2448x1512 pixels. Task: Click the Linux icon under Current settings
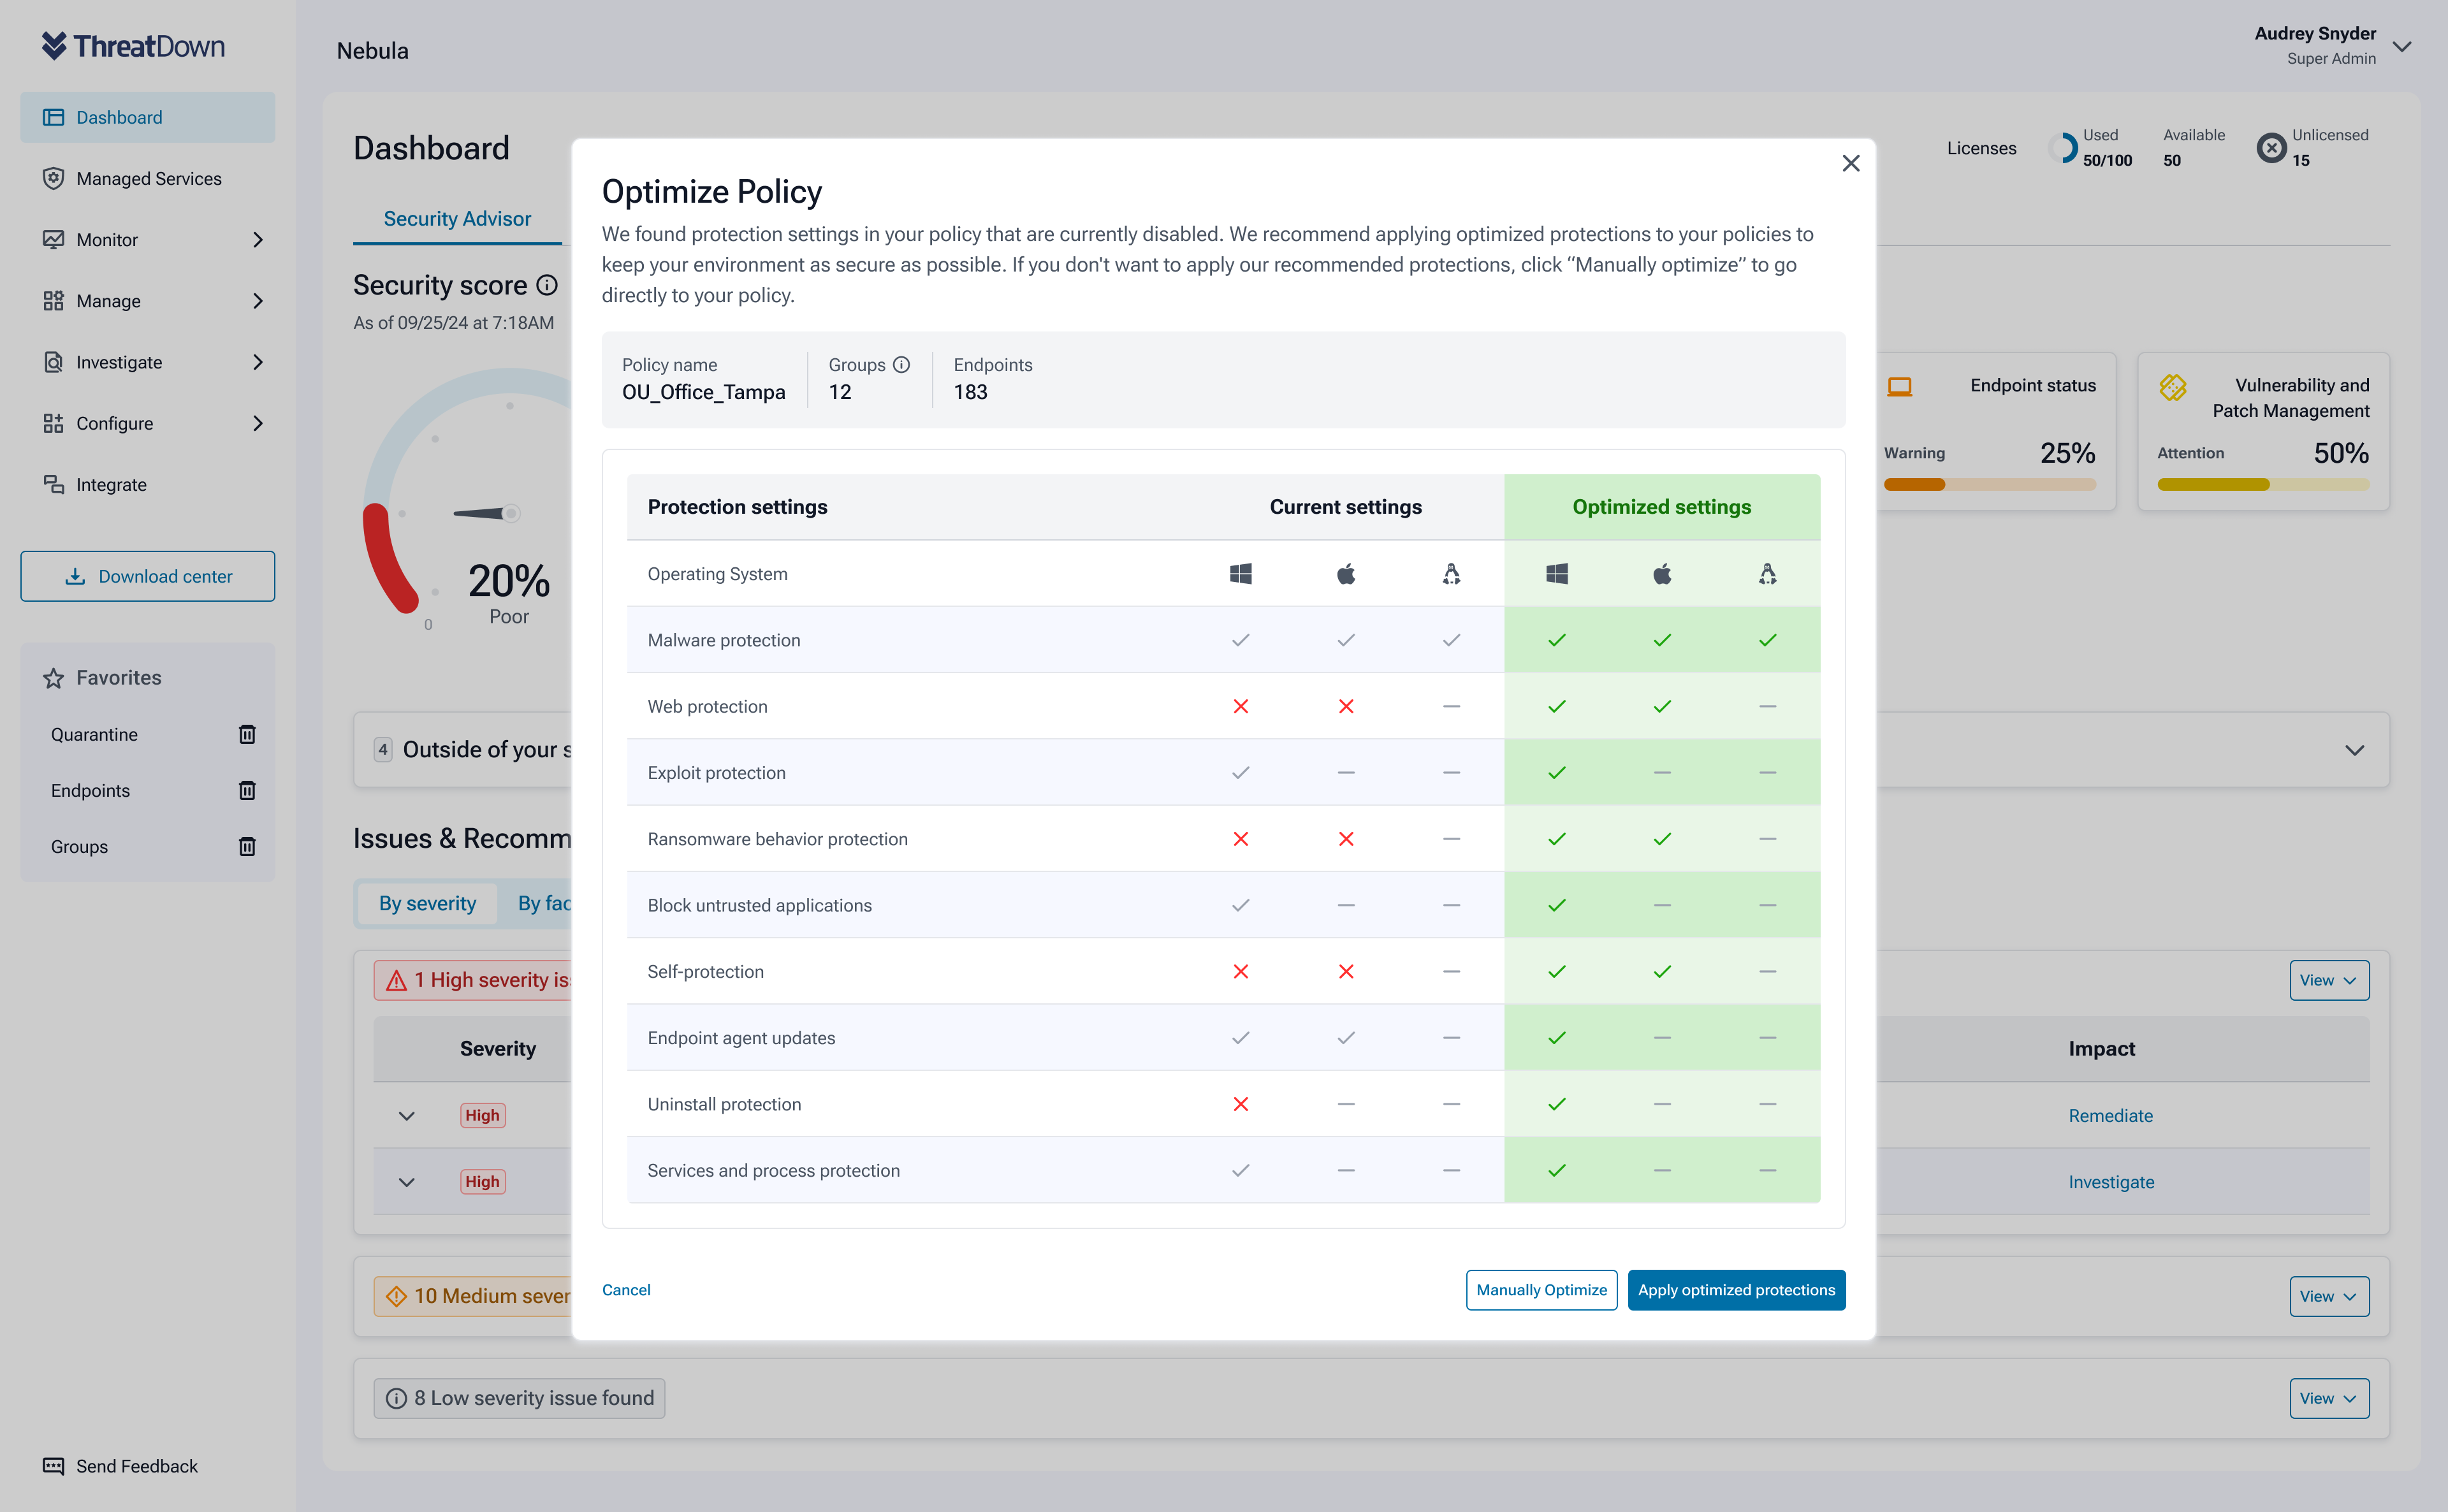point(1451,574)
